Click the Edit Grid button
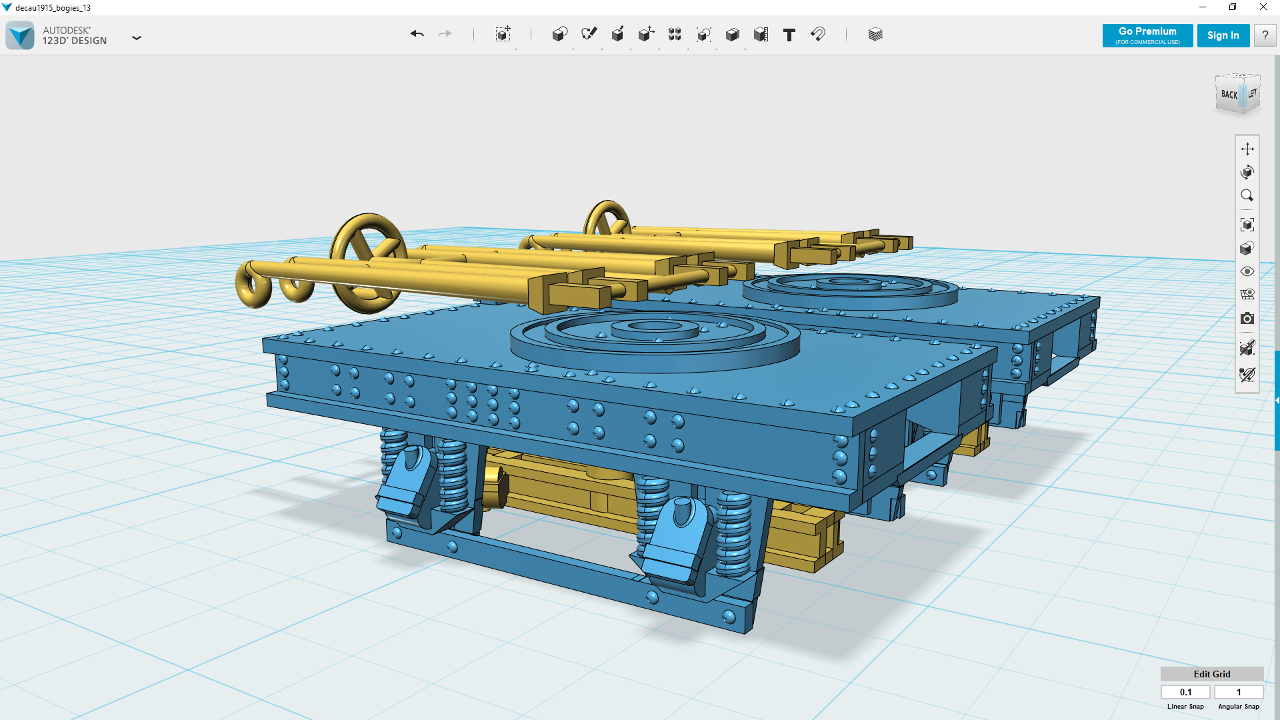Screen dimensions: 1280x720 click(x=1212, y=674)
